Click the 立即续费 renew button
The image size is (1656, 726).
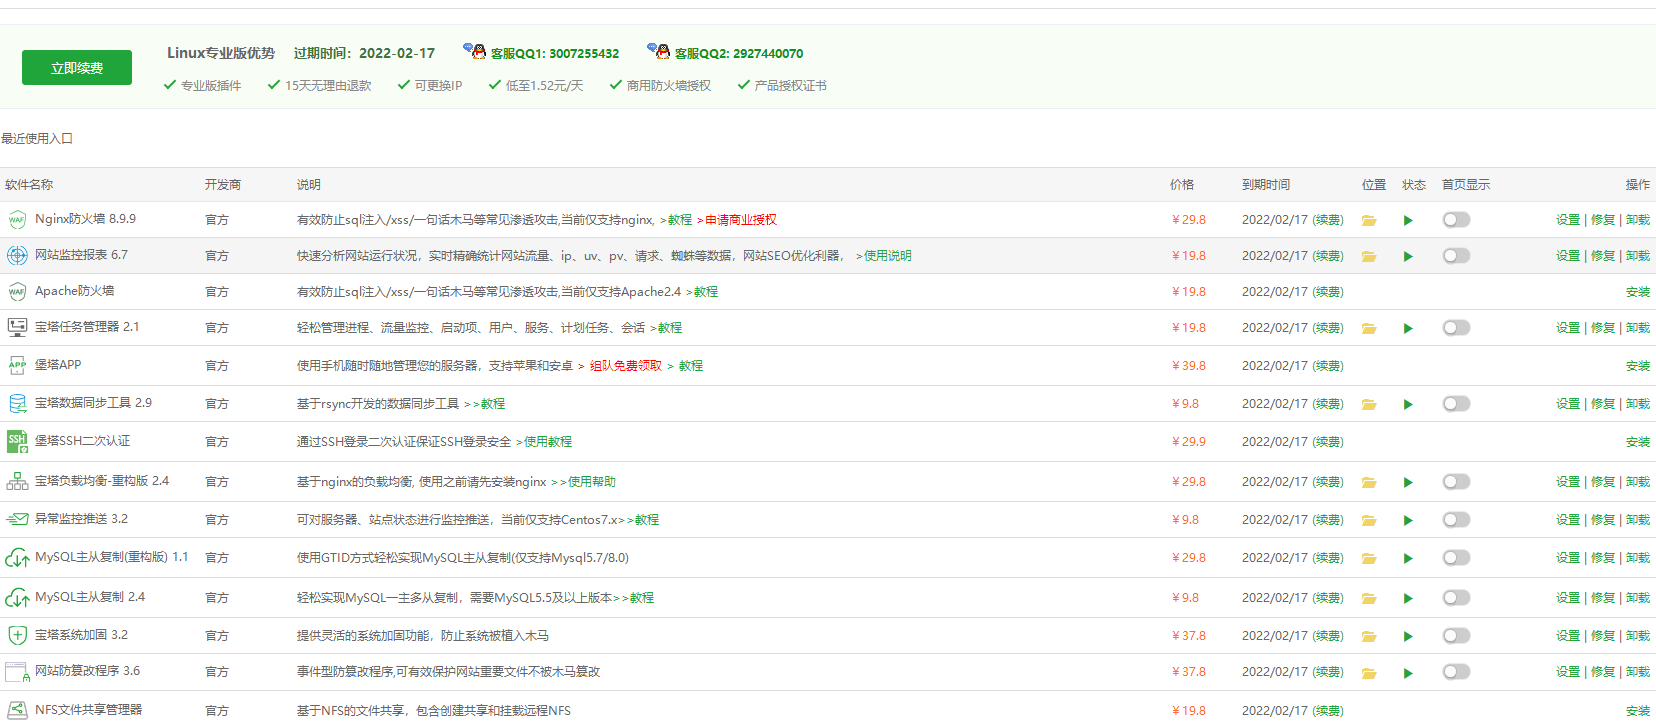click(77, 68)
